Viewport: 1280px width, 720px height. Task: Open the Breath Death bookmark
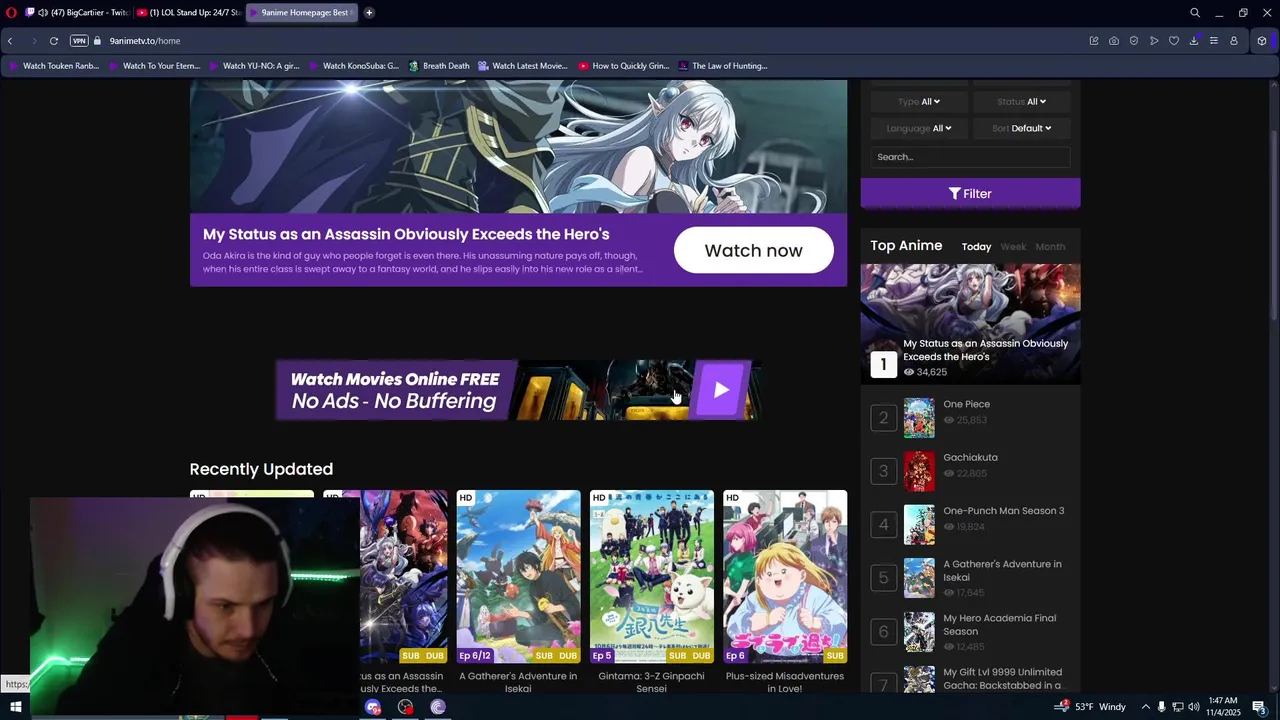439,66
